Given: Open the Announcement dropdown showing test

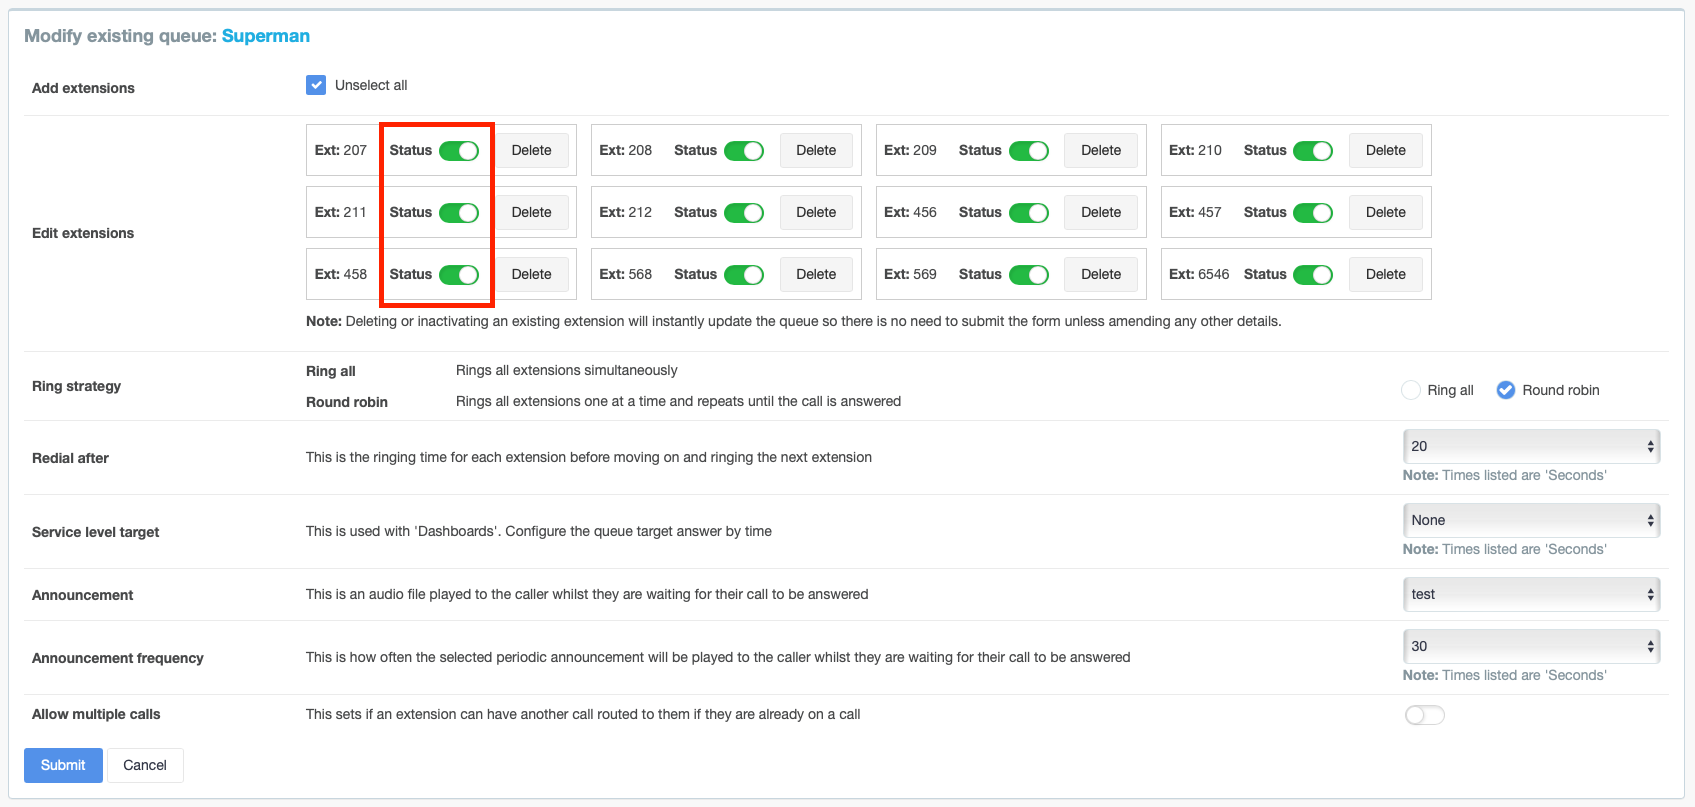Looking at the screenshot, I should click(x=1531, y=594).
